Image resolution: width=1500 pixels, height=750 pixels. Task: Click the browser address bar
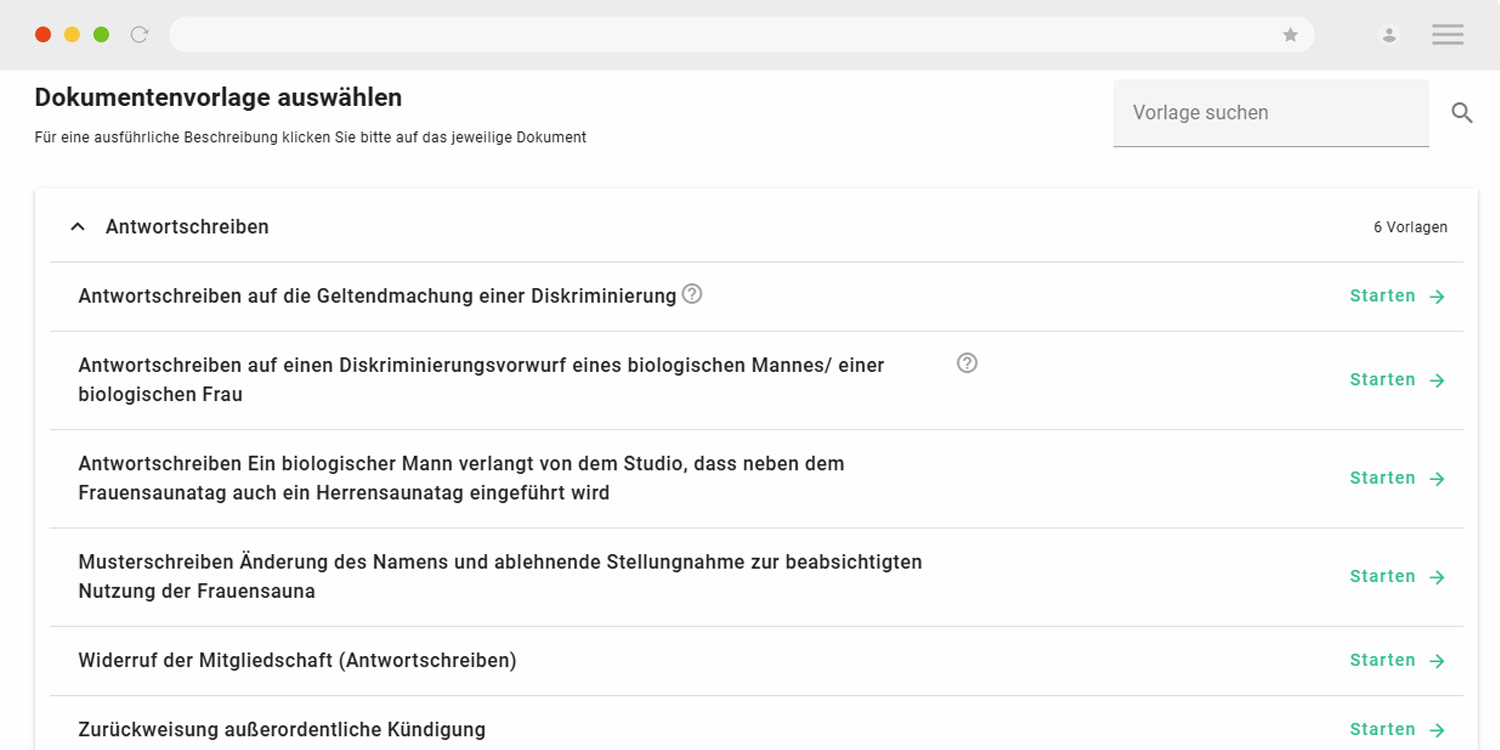point(741,35)
